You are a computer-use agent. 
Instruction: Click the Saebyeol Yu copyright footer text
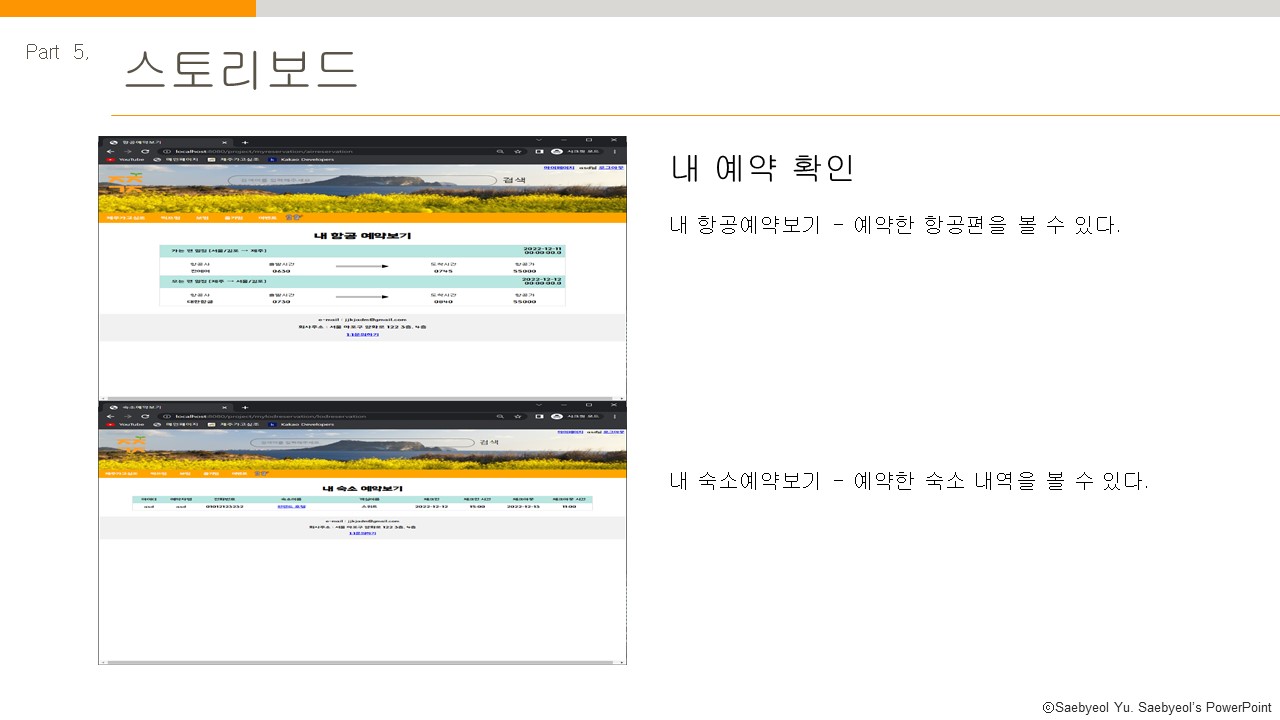(x=1157, y=707)
